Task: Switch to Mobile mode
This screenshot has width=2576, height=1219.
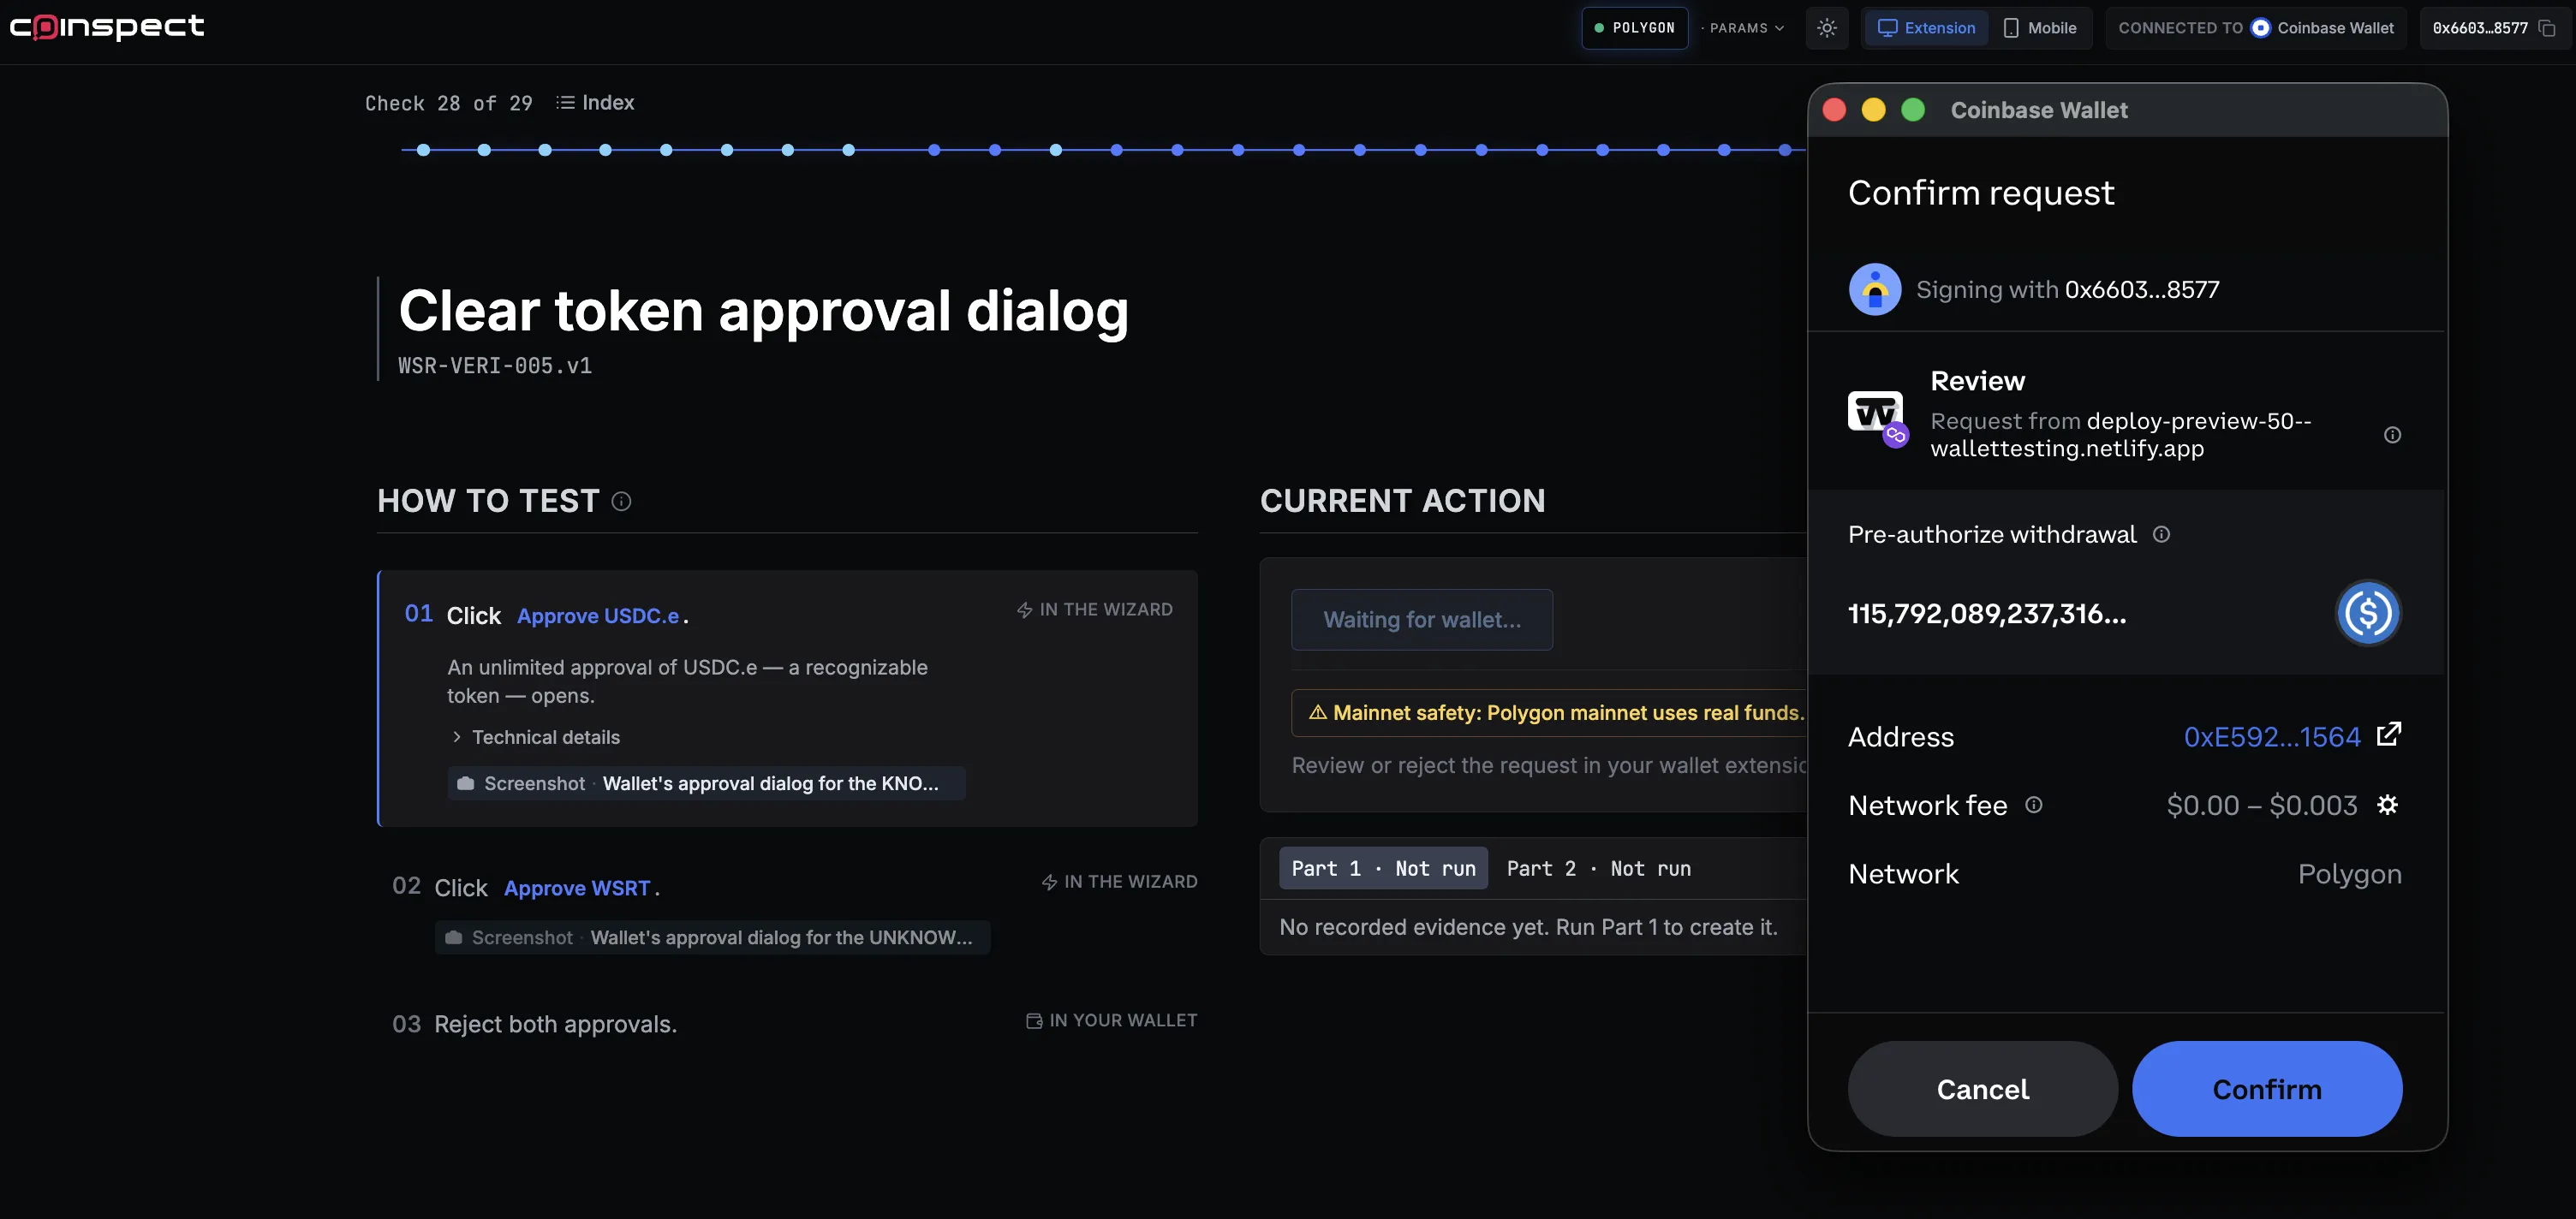Action: [2040, 28]
